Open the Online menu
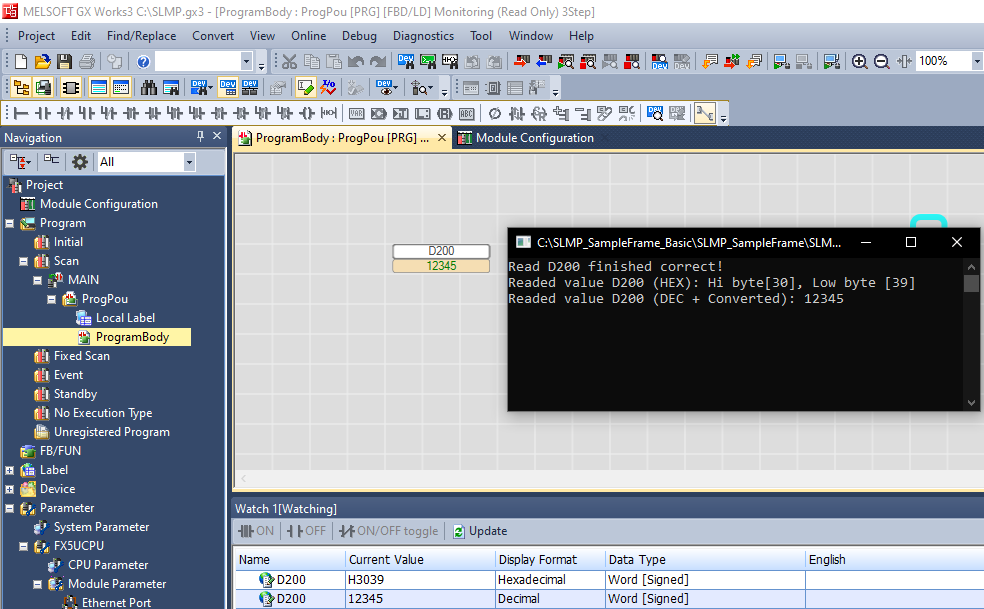This screenshot has width=984, height=609. click(308, 36)
